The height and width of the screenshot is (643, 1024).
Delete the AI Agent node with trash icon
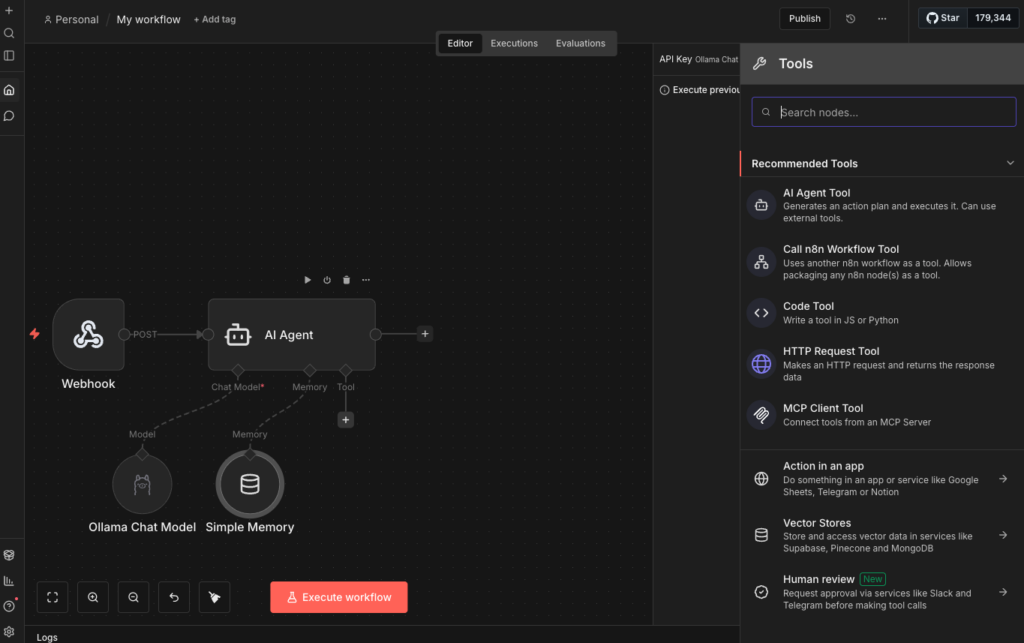click(346, 280)
